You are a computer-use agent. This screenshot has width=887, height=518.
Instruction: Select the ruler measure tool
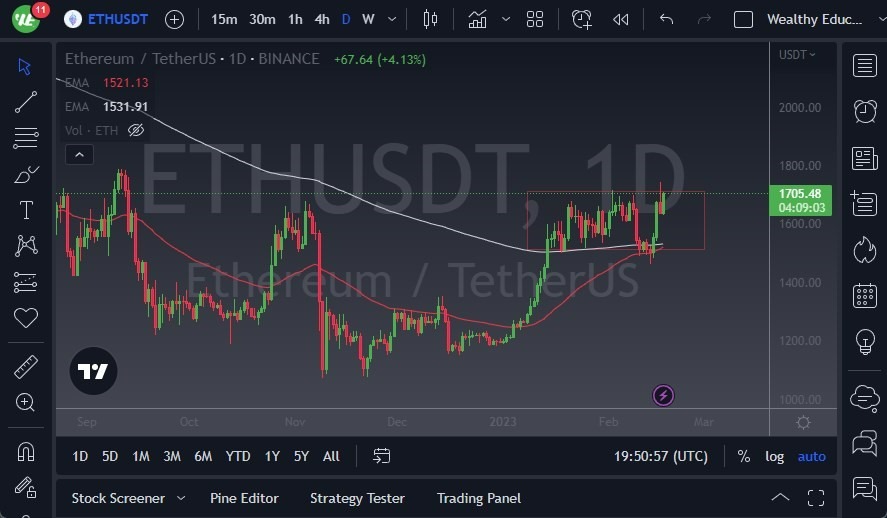click(x=25, y=367)
